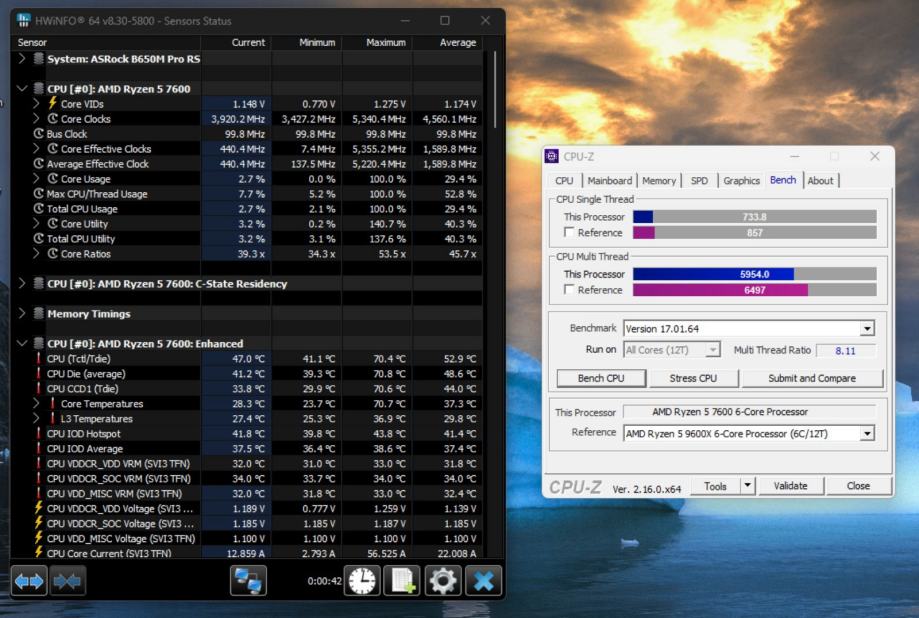Click the expand columns double-arrow icon
The height and width of the screenshot is (618, 919).
(x=29, y=580)
